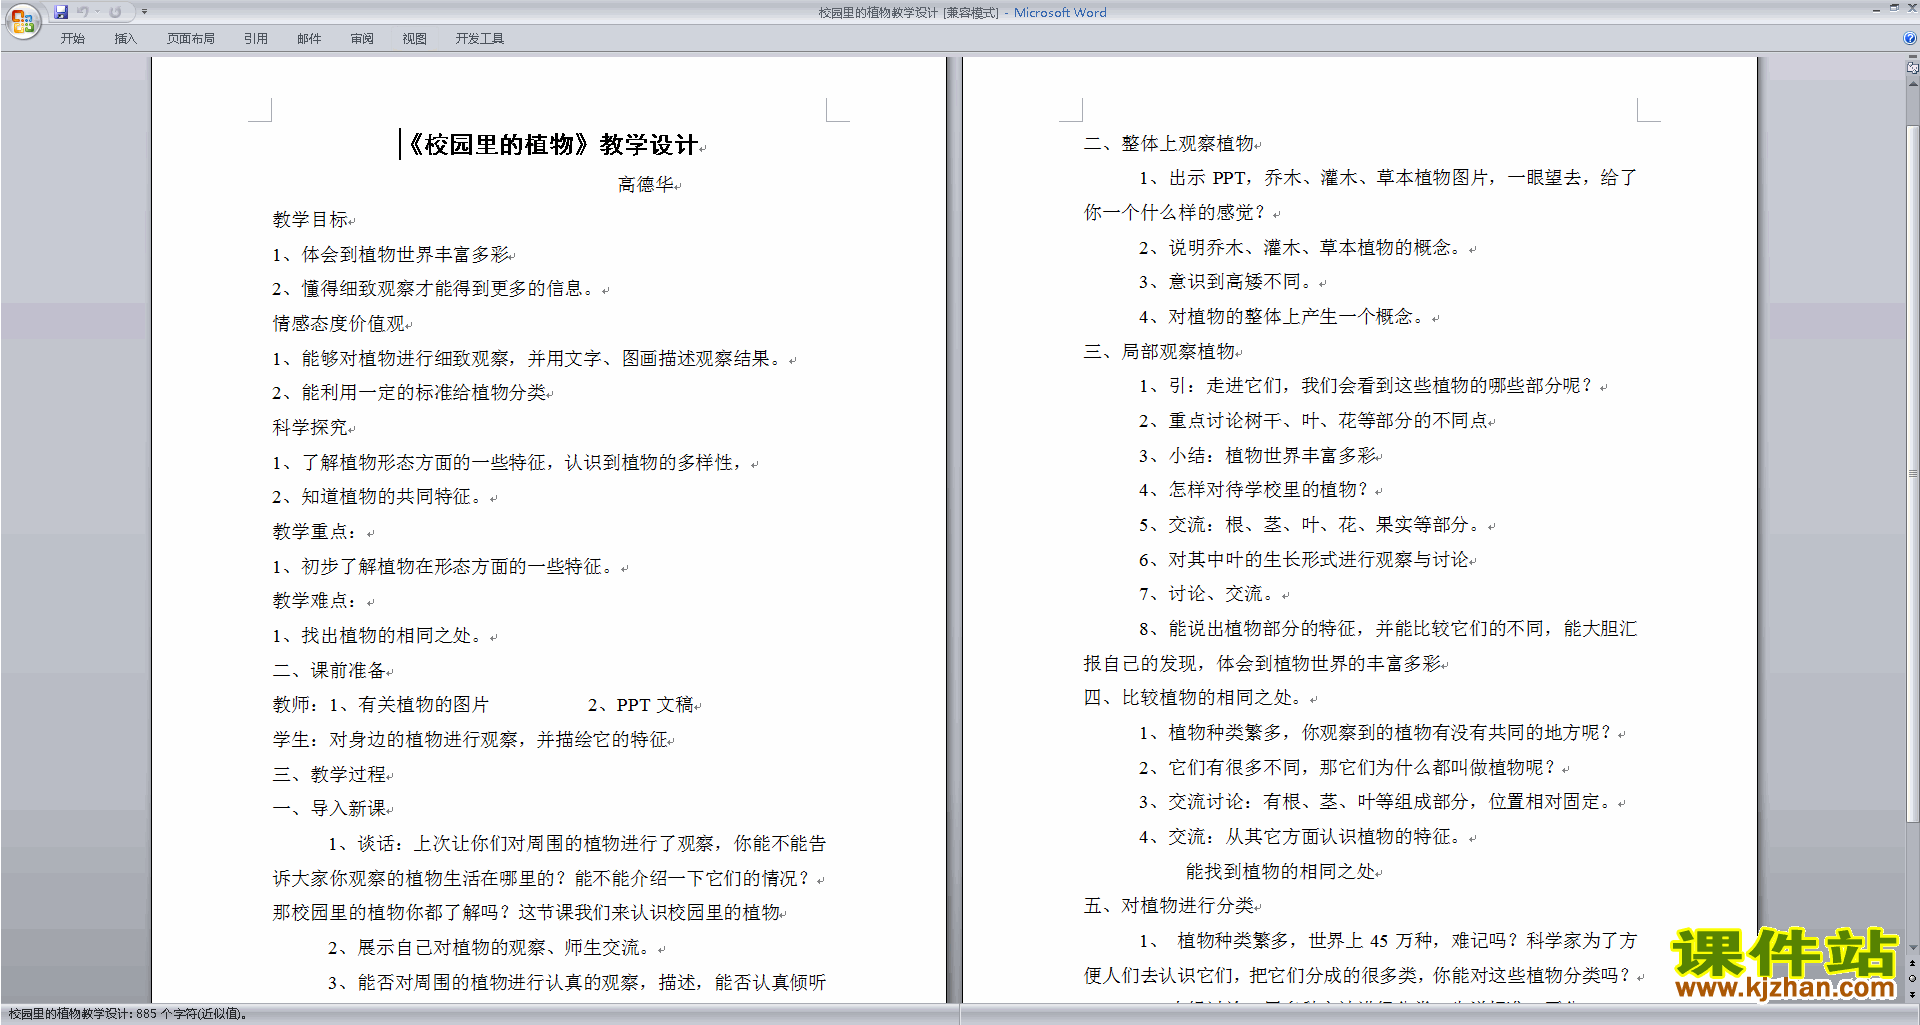Open the 审阅 ribbon tab
This screenshot has width=1920, height=1025.
[x=362, y=39]
